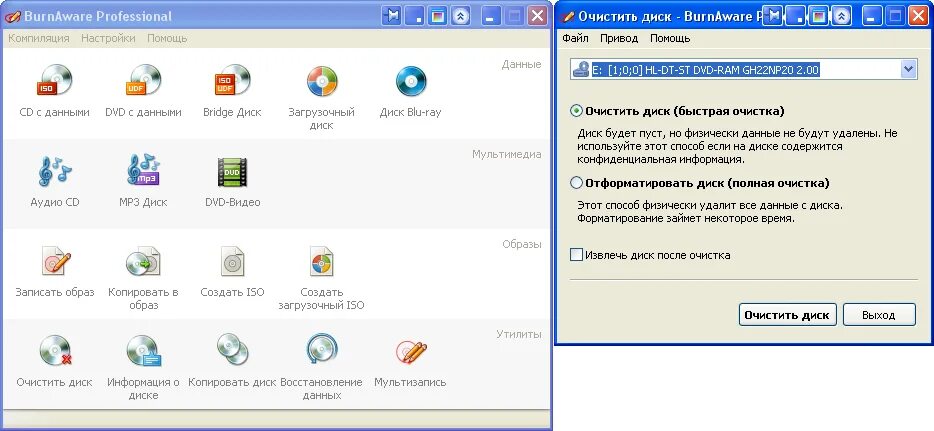This screenshot has width=934, height=431.
Task: Open Помощь menu in main window
Action: tap(167, 38)
